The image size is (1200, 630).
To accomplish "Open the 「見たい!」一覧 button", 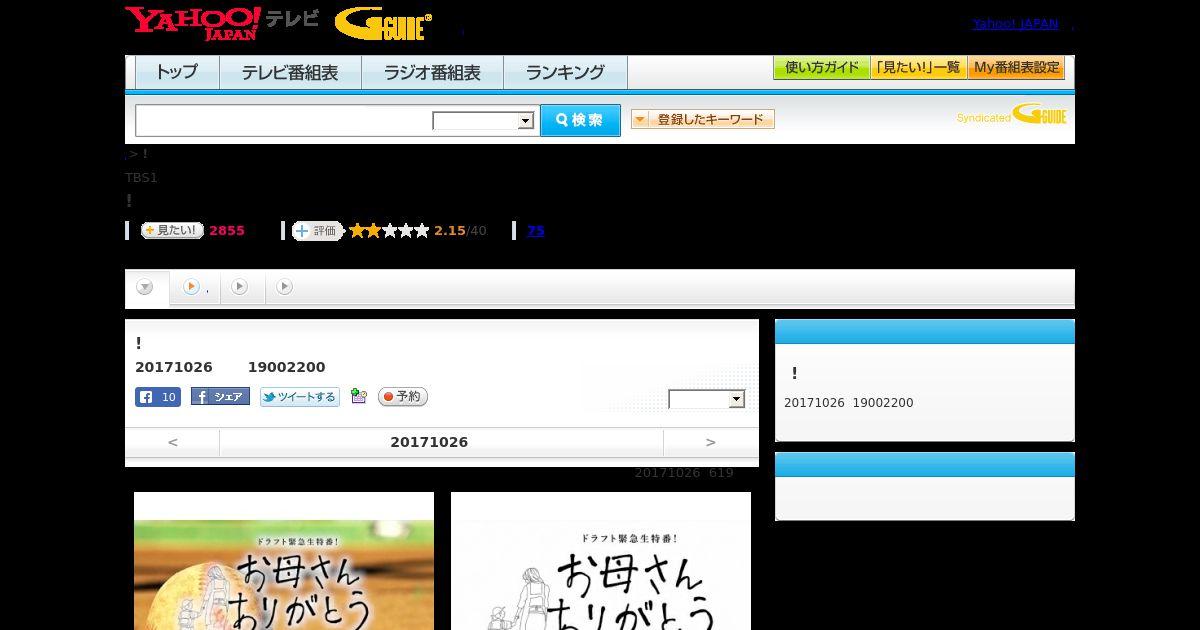I will click(x=918, y=68).
